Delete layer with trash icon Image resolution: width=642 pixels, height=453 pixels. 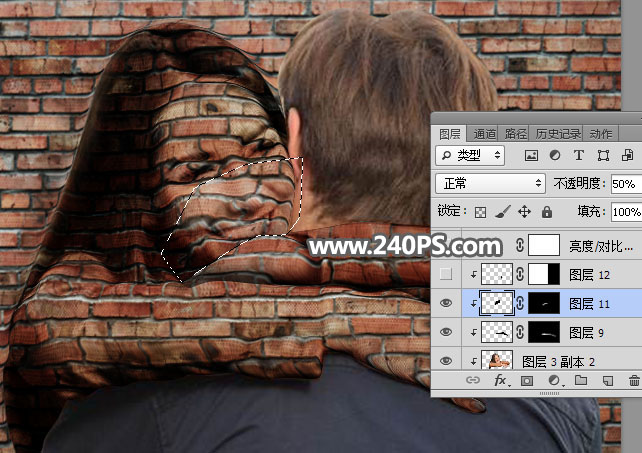point(634,381)
